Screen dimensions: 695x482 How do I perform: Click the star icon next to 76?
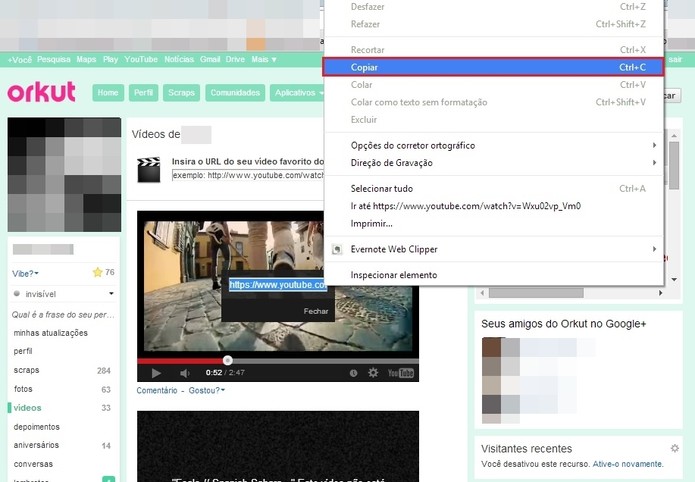[98, 272]
